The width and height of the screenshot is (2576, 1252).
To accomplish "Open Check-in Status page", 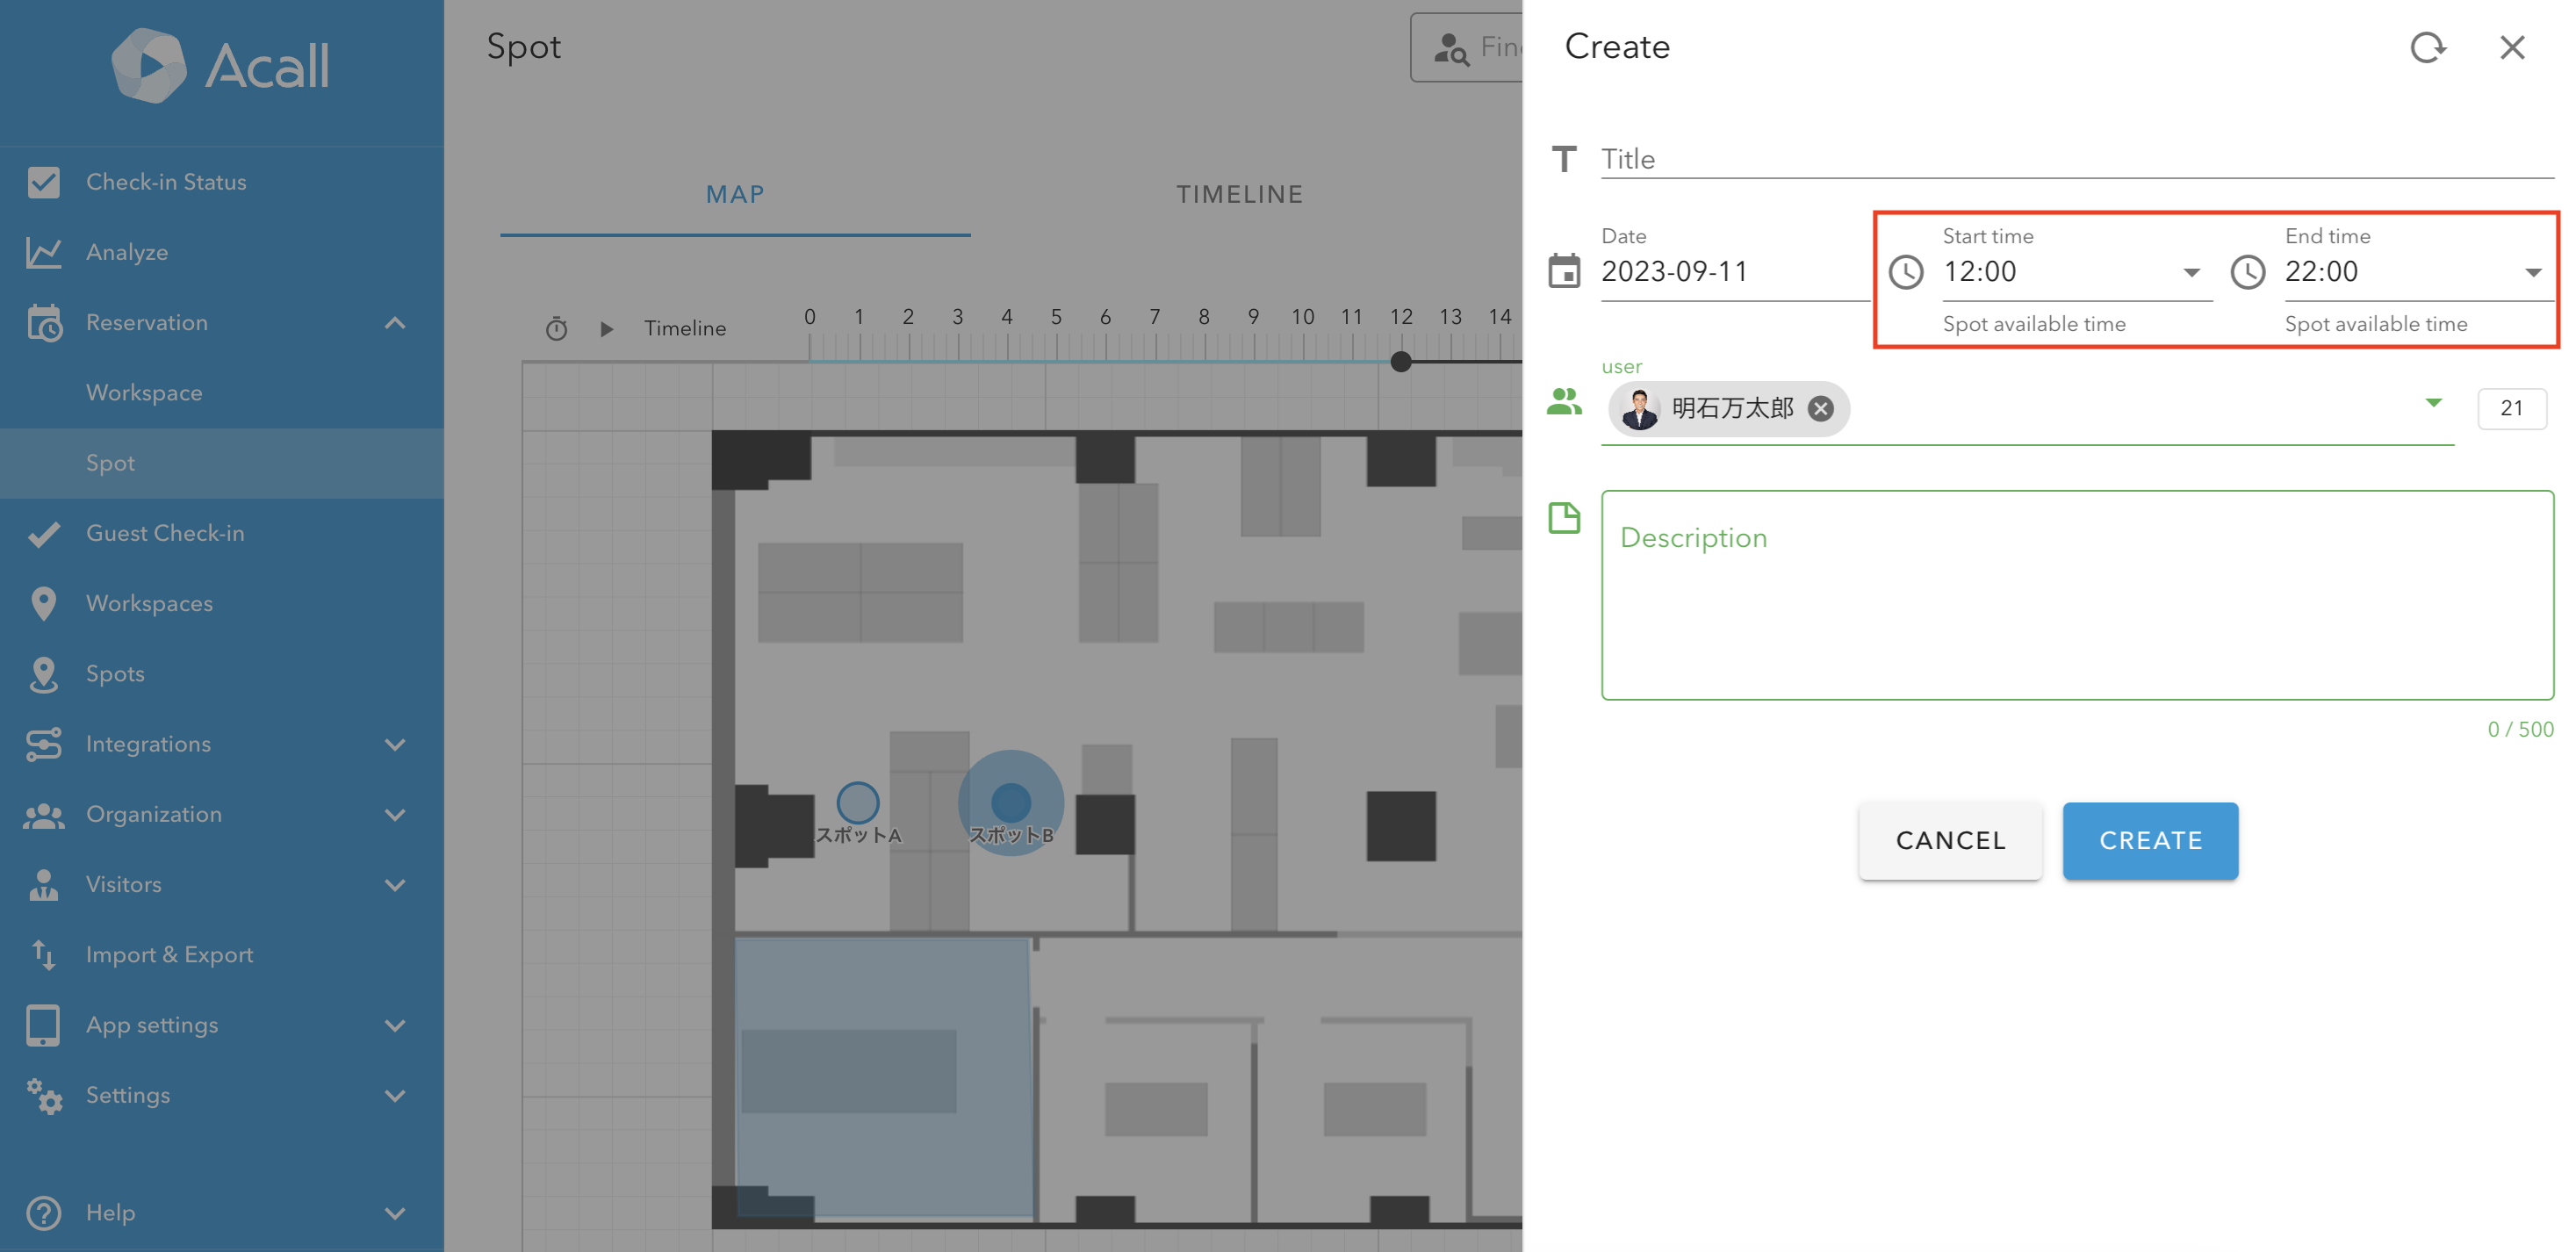I will 222,182.
